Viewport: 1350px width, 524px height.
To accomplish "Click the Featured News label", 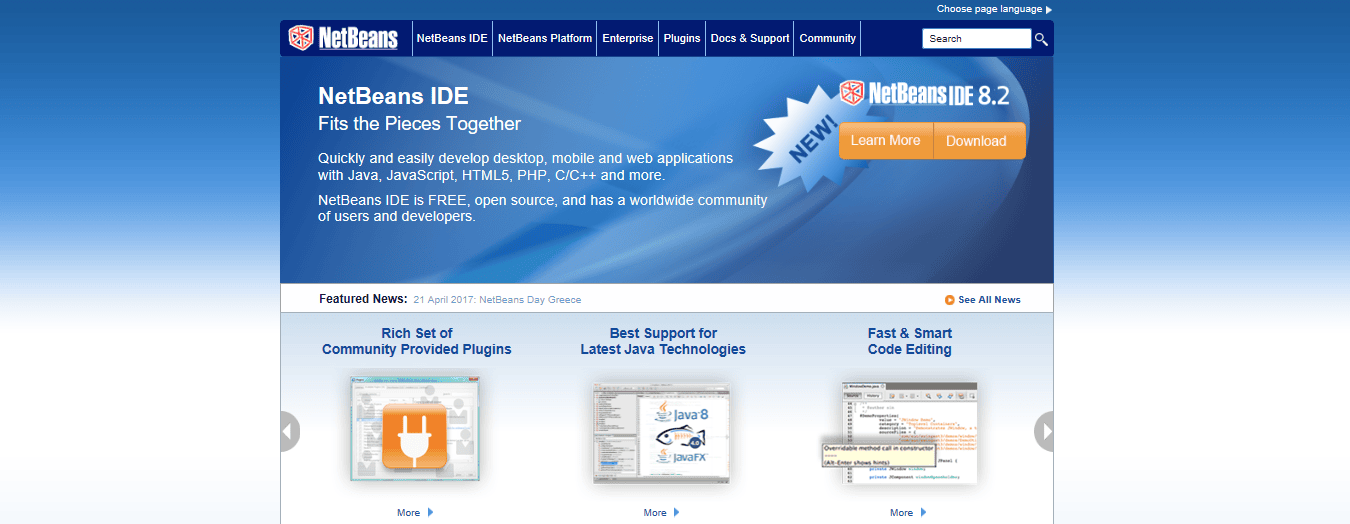I will 363,299.
